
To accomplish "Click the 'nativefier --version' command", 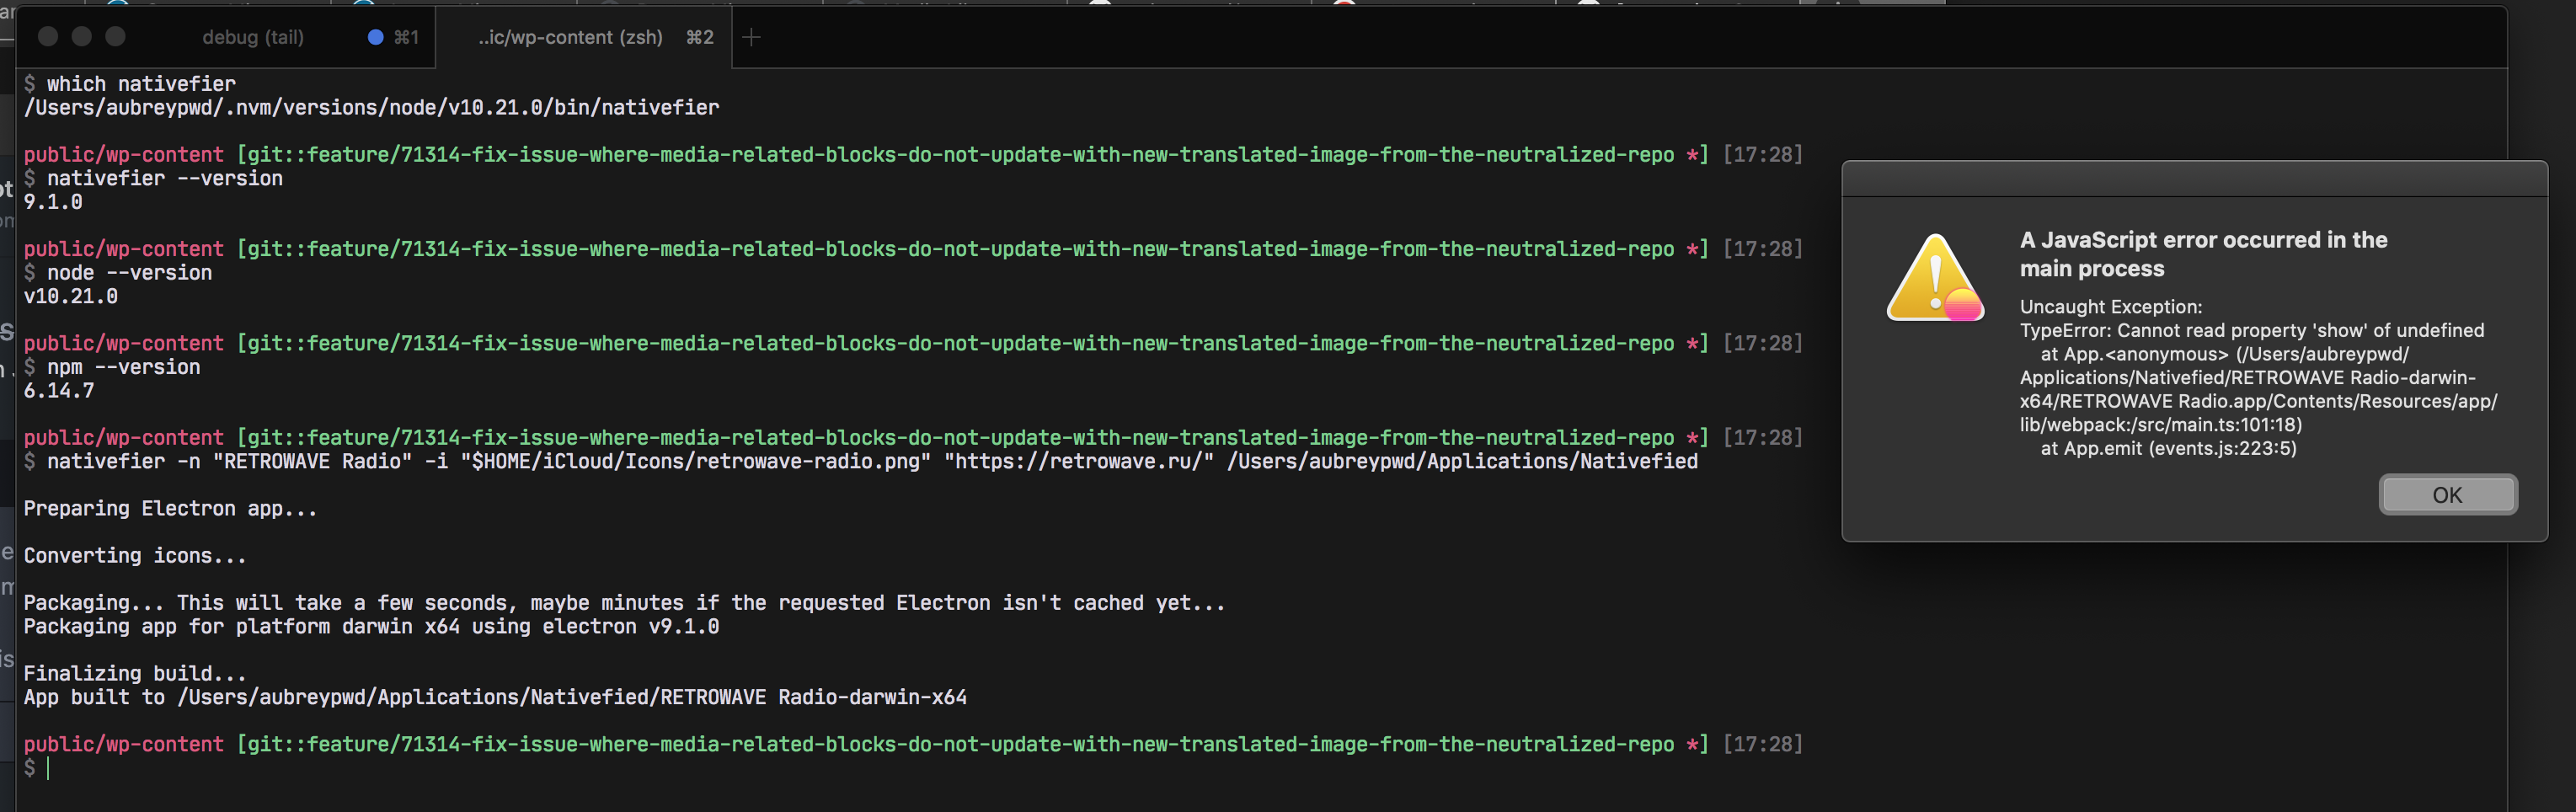I will pyautogui.click(x=165, y=178).
